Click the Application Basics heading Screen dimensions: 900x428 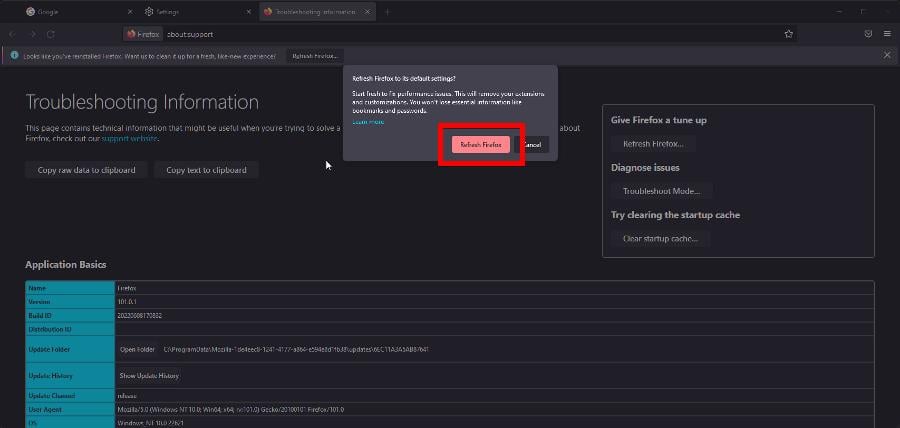[x=65, y=264]
